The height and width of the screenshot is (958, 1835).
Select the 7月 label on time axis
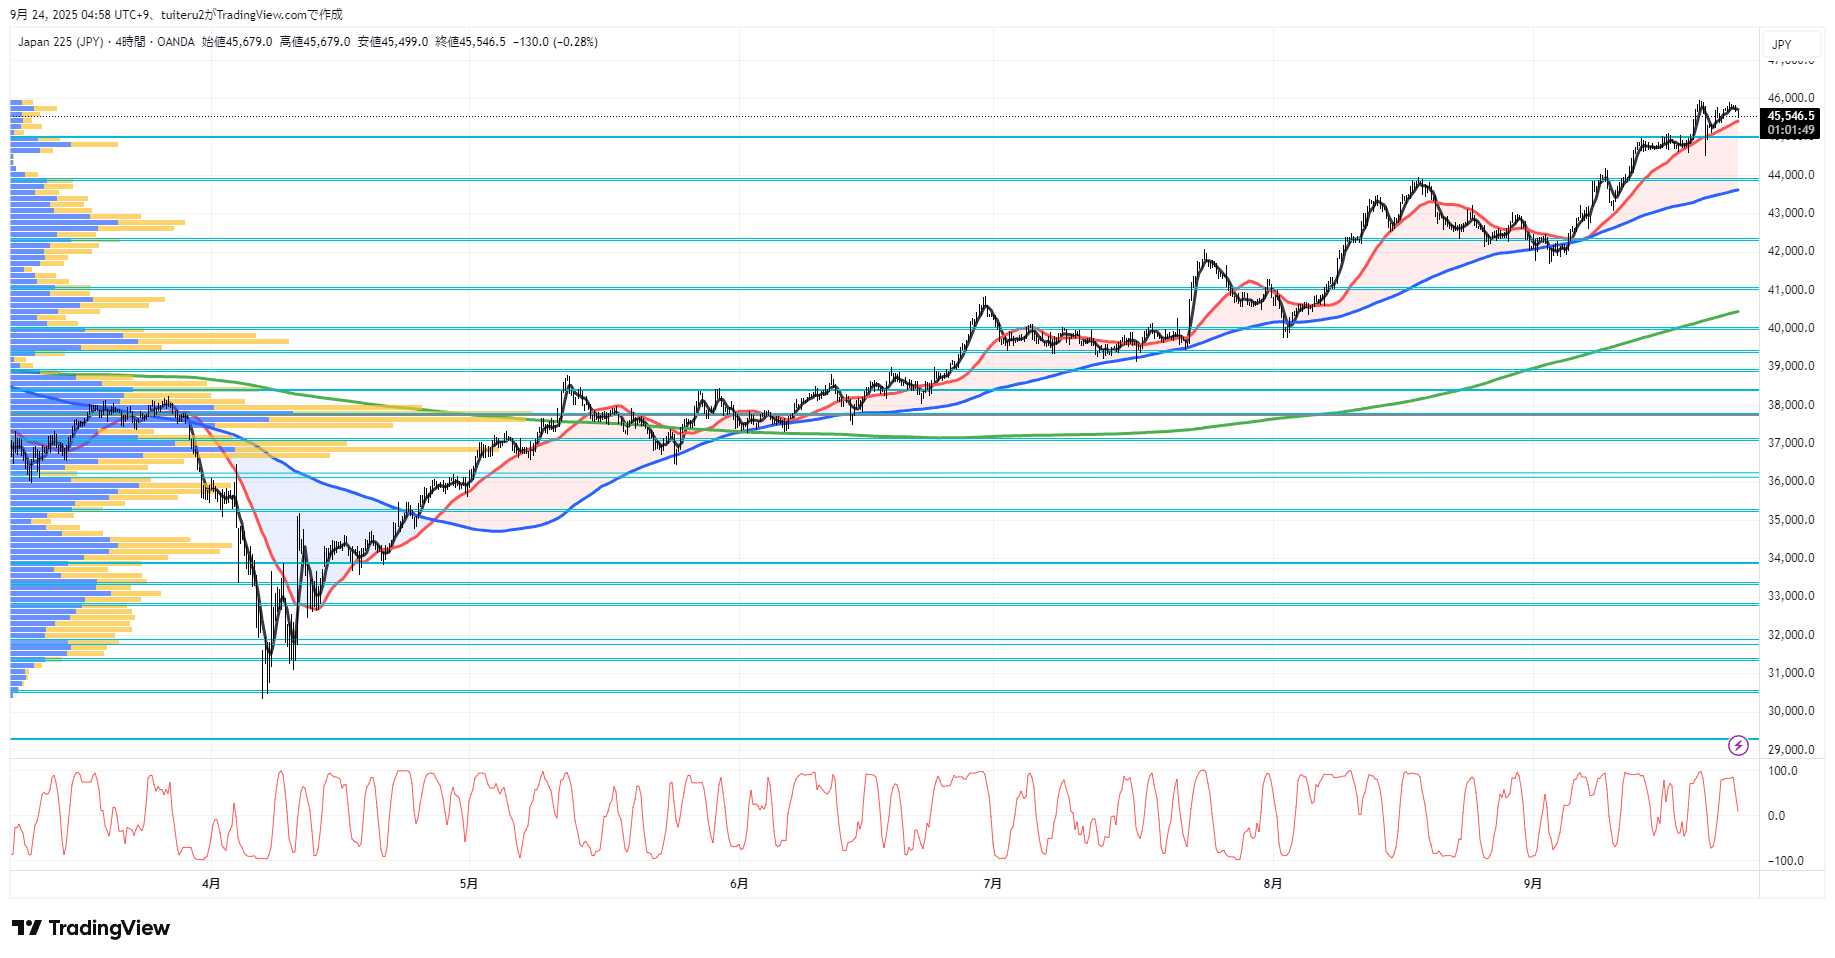point(992,883)
